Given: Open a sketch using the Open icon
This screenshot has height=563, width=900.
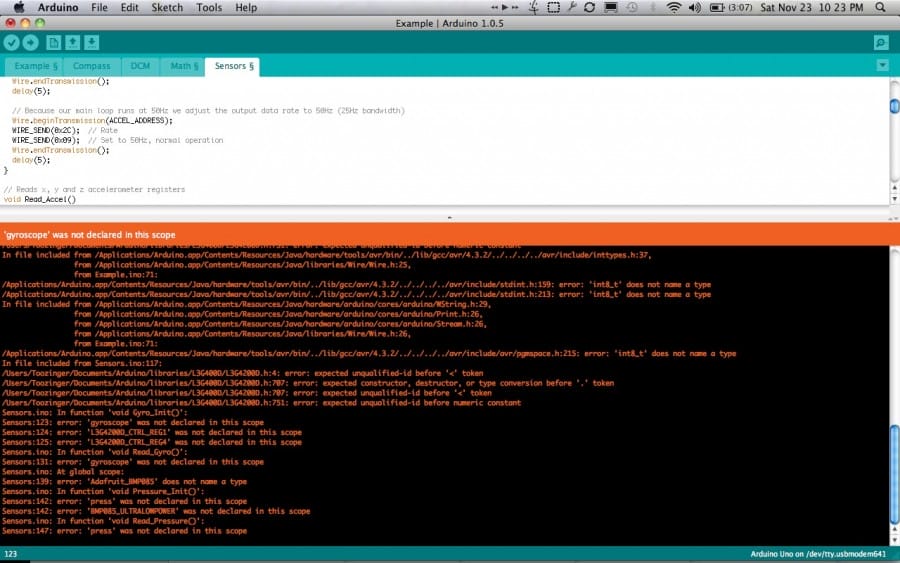Looking at the screenshot, I should point(73,42).
